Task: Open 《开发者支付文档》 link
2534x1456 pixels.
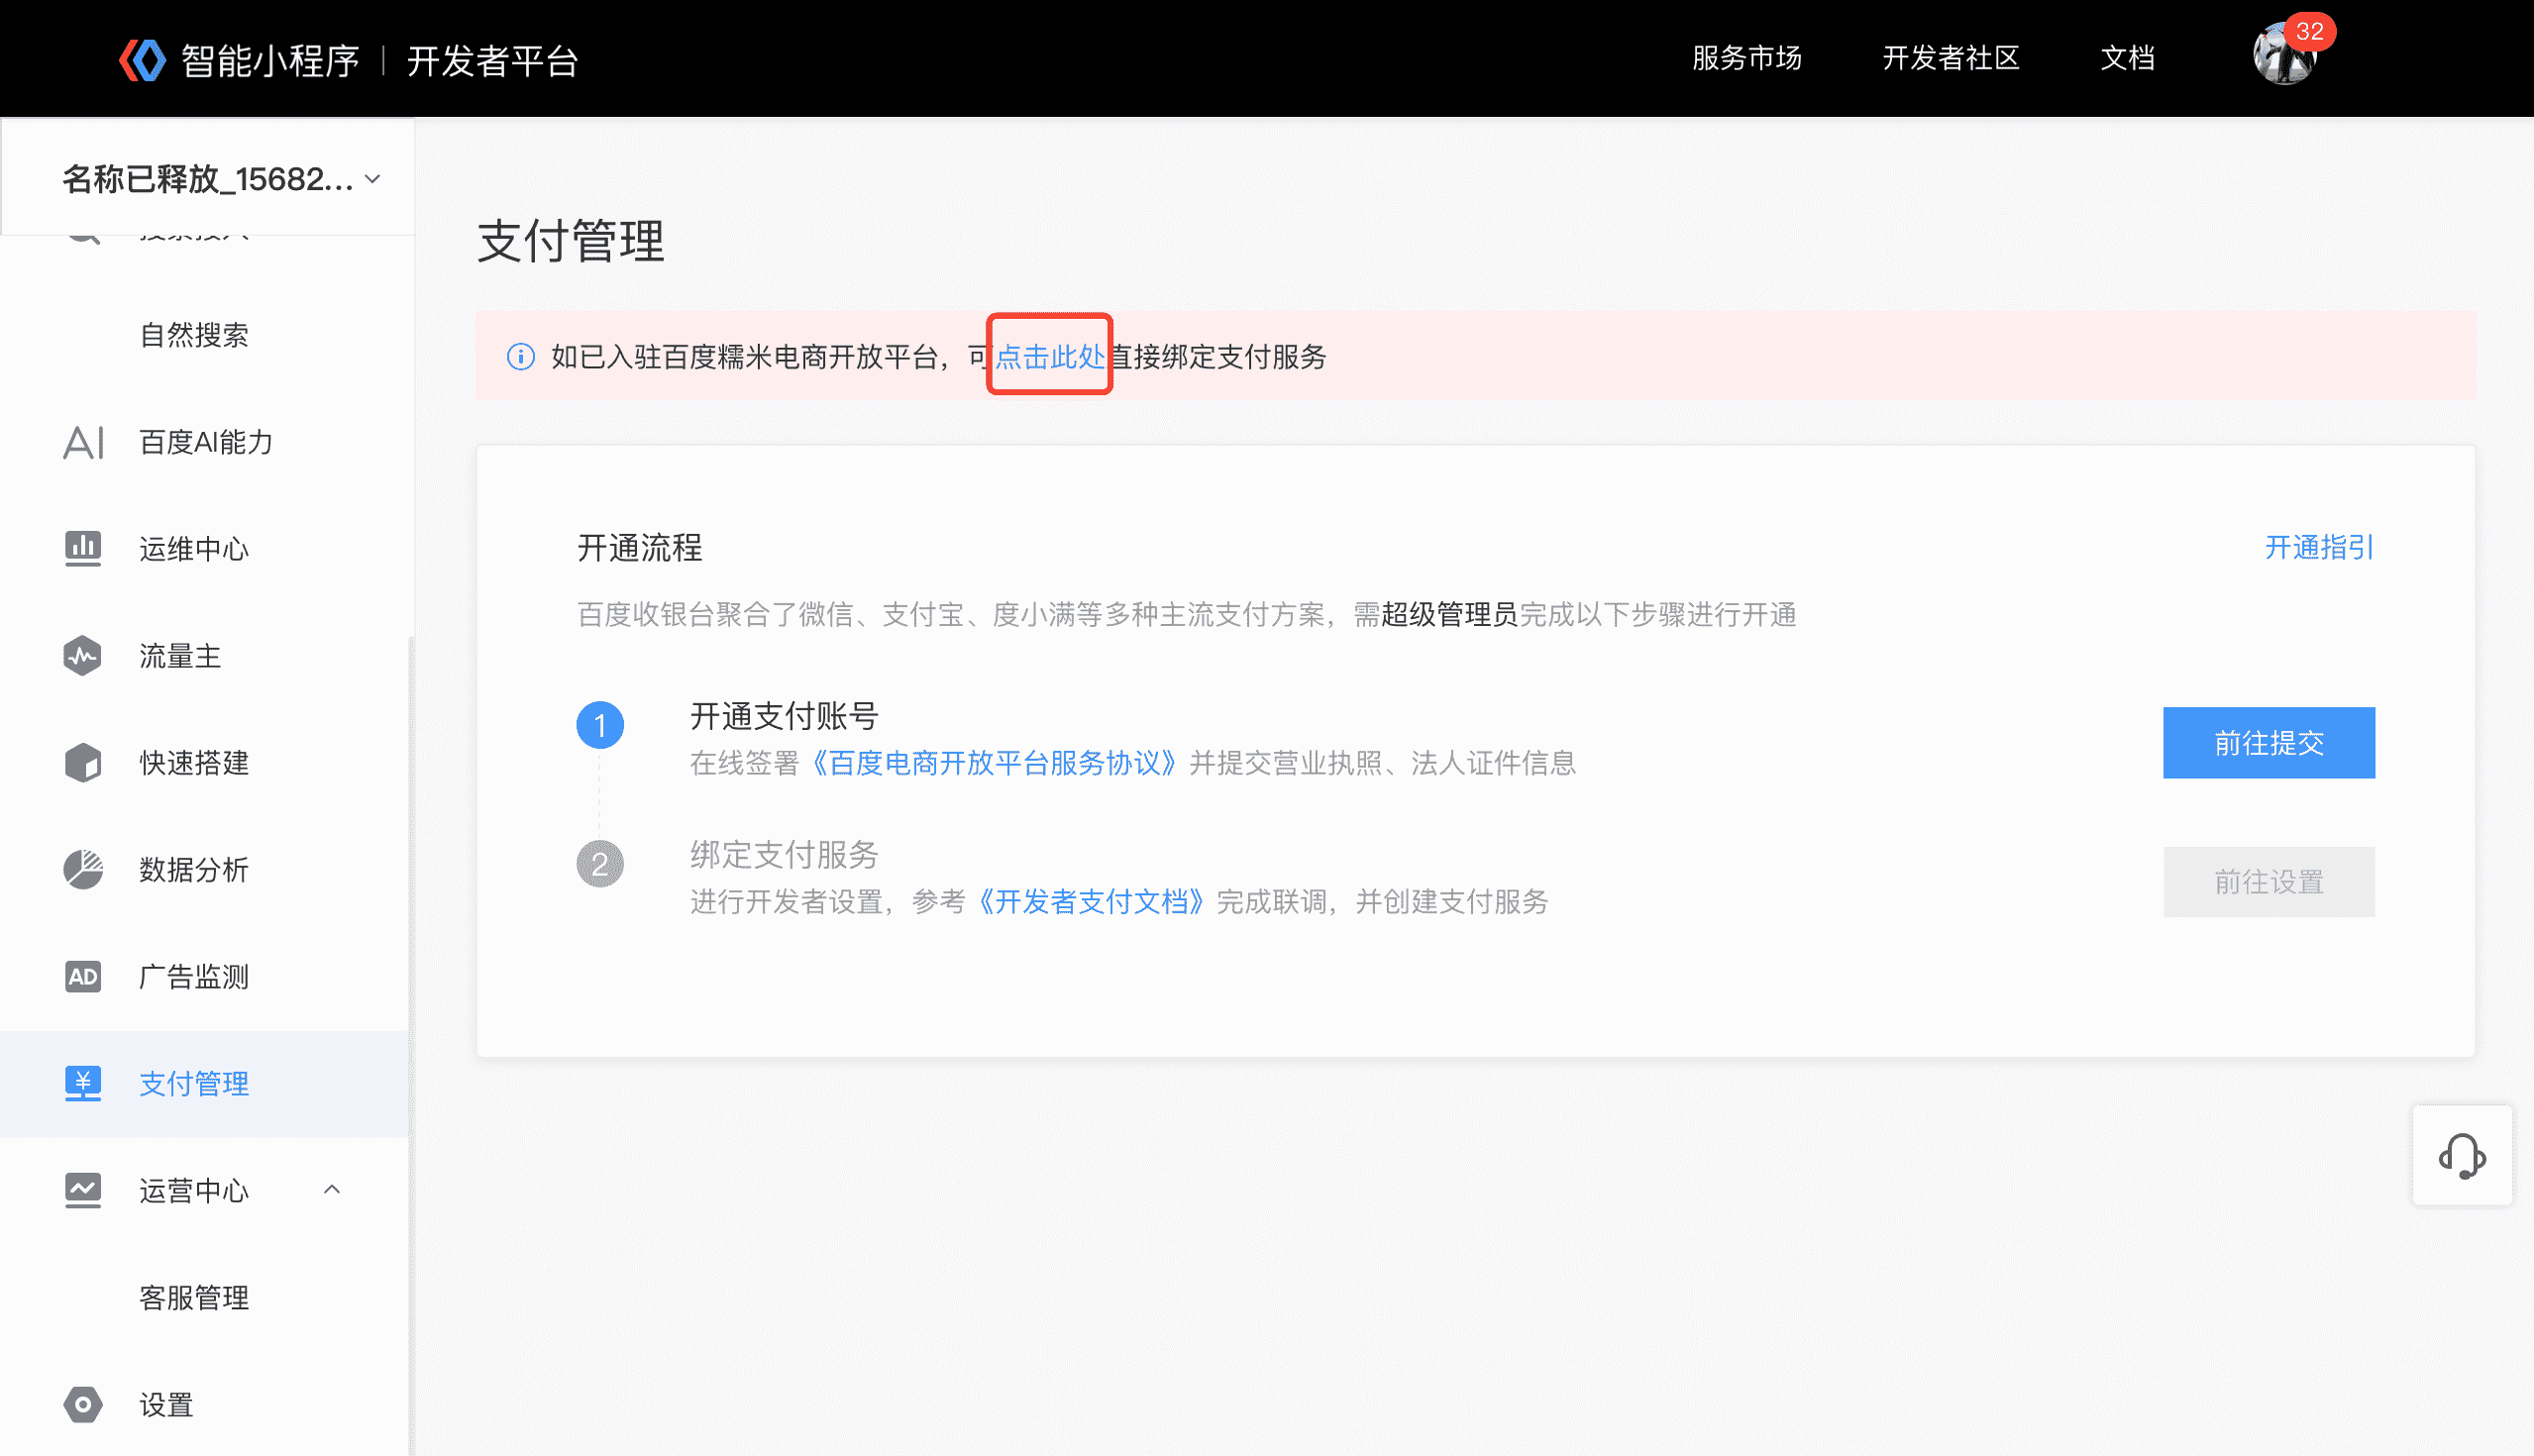Action: click(1090, 902)
